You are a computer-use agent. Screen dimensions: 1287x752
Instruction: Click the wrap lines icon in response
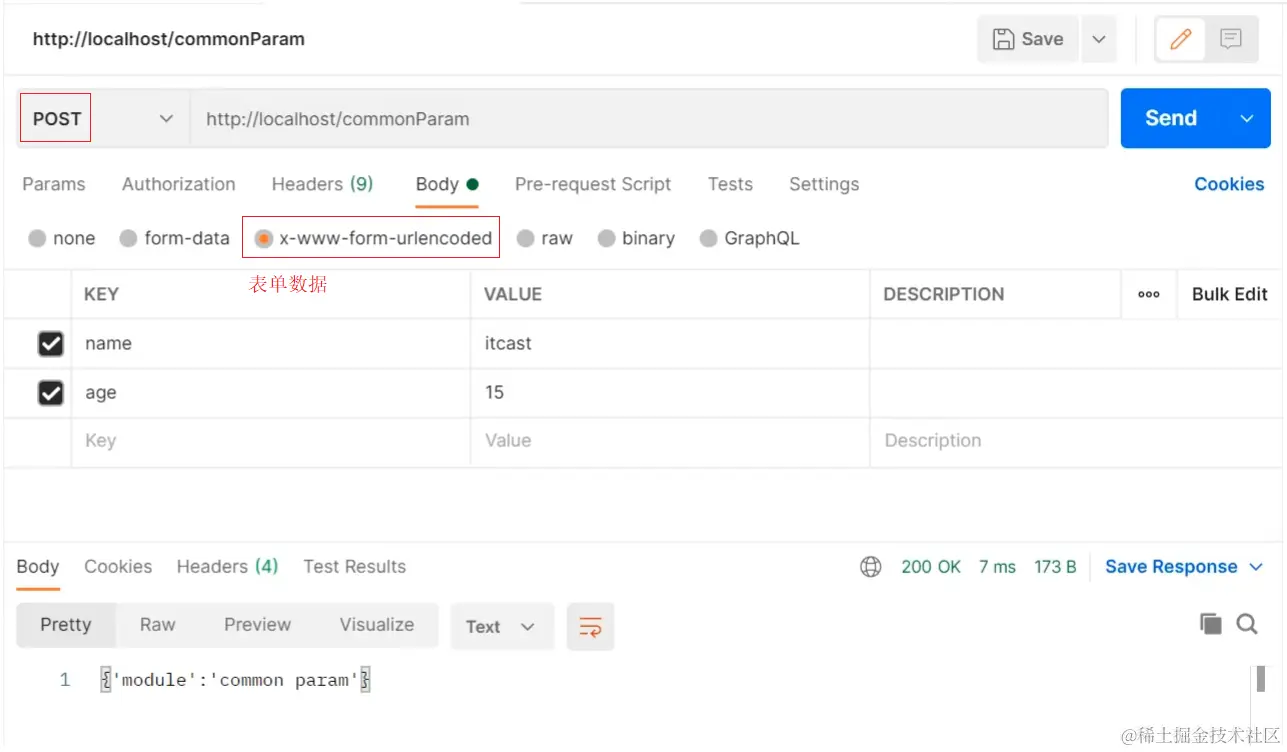point(590,627)
